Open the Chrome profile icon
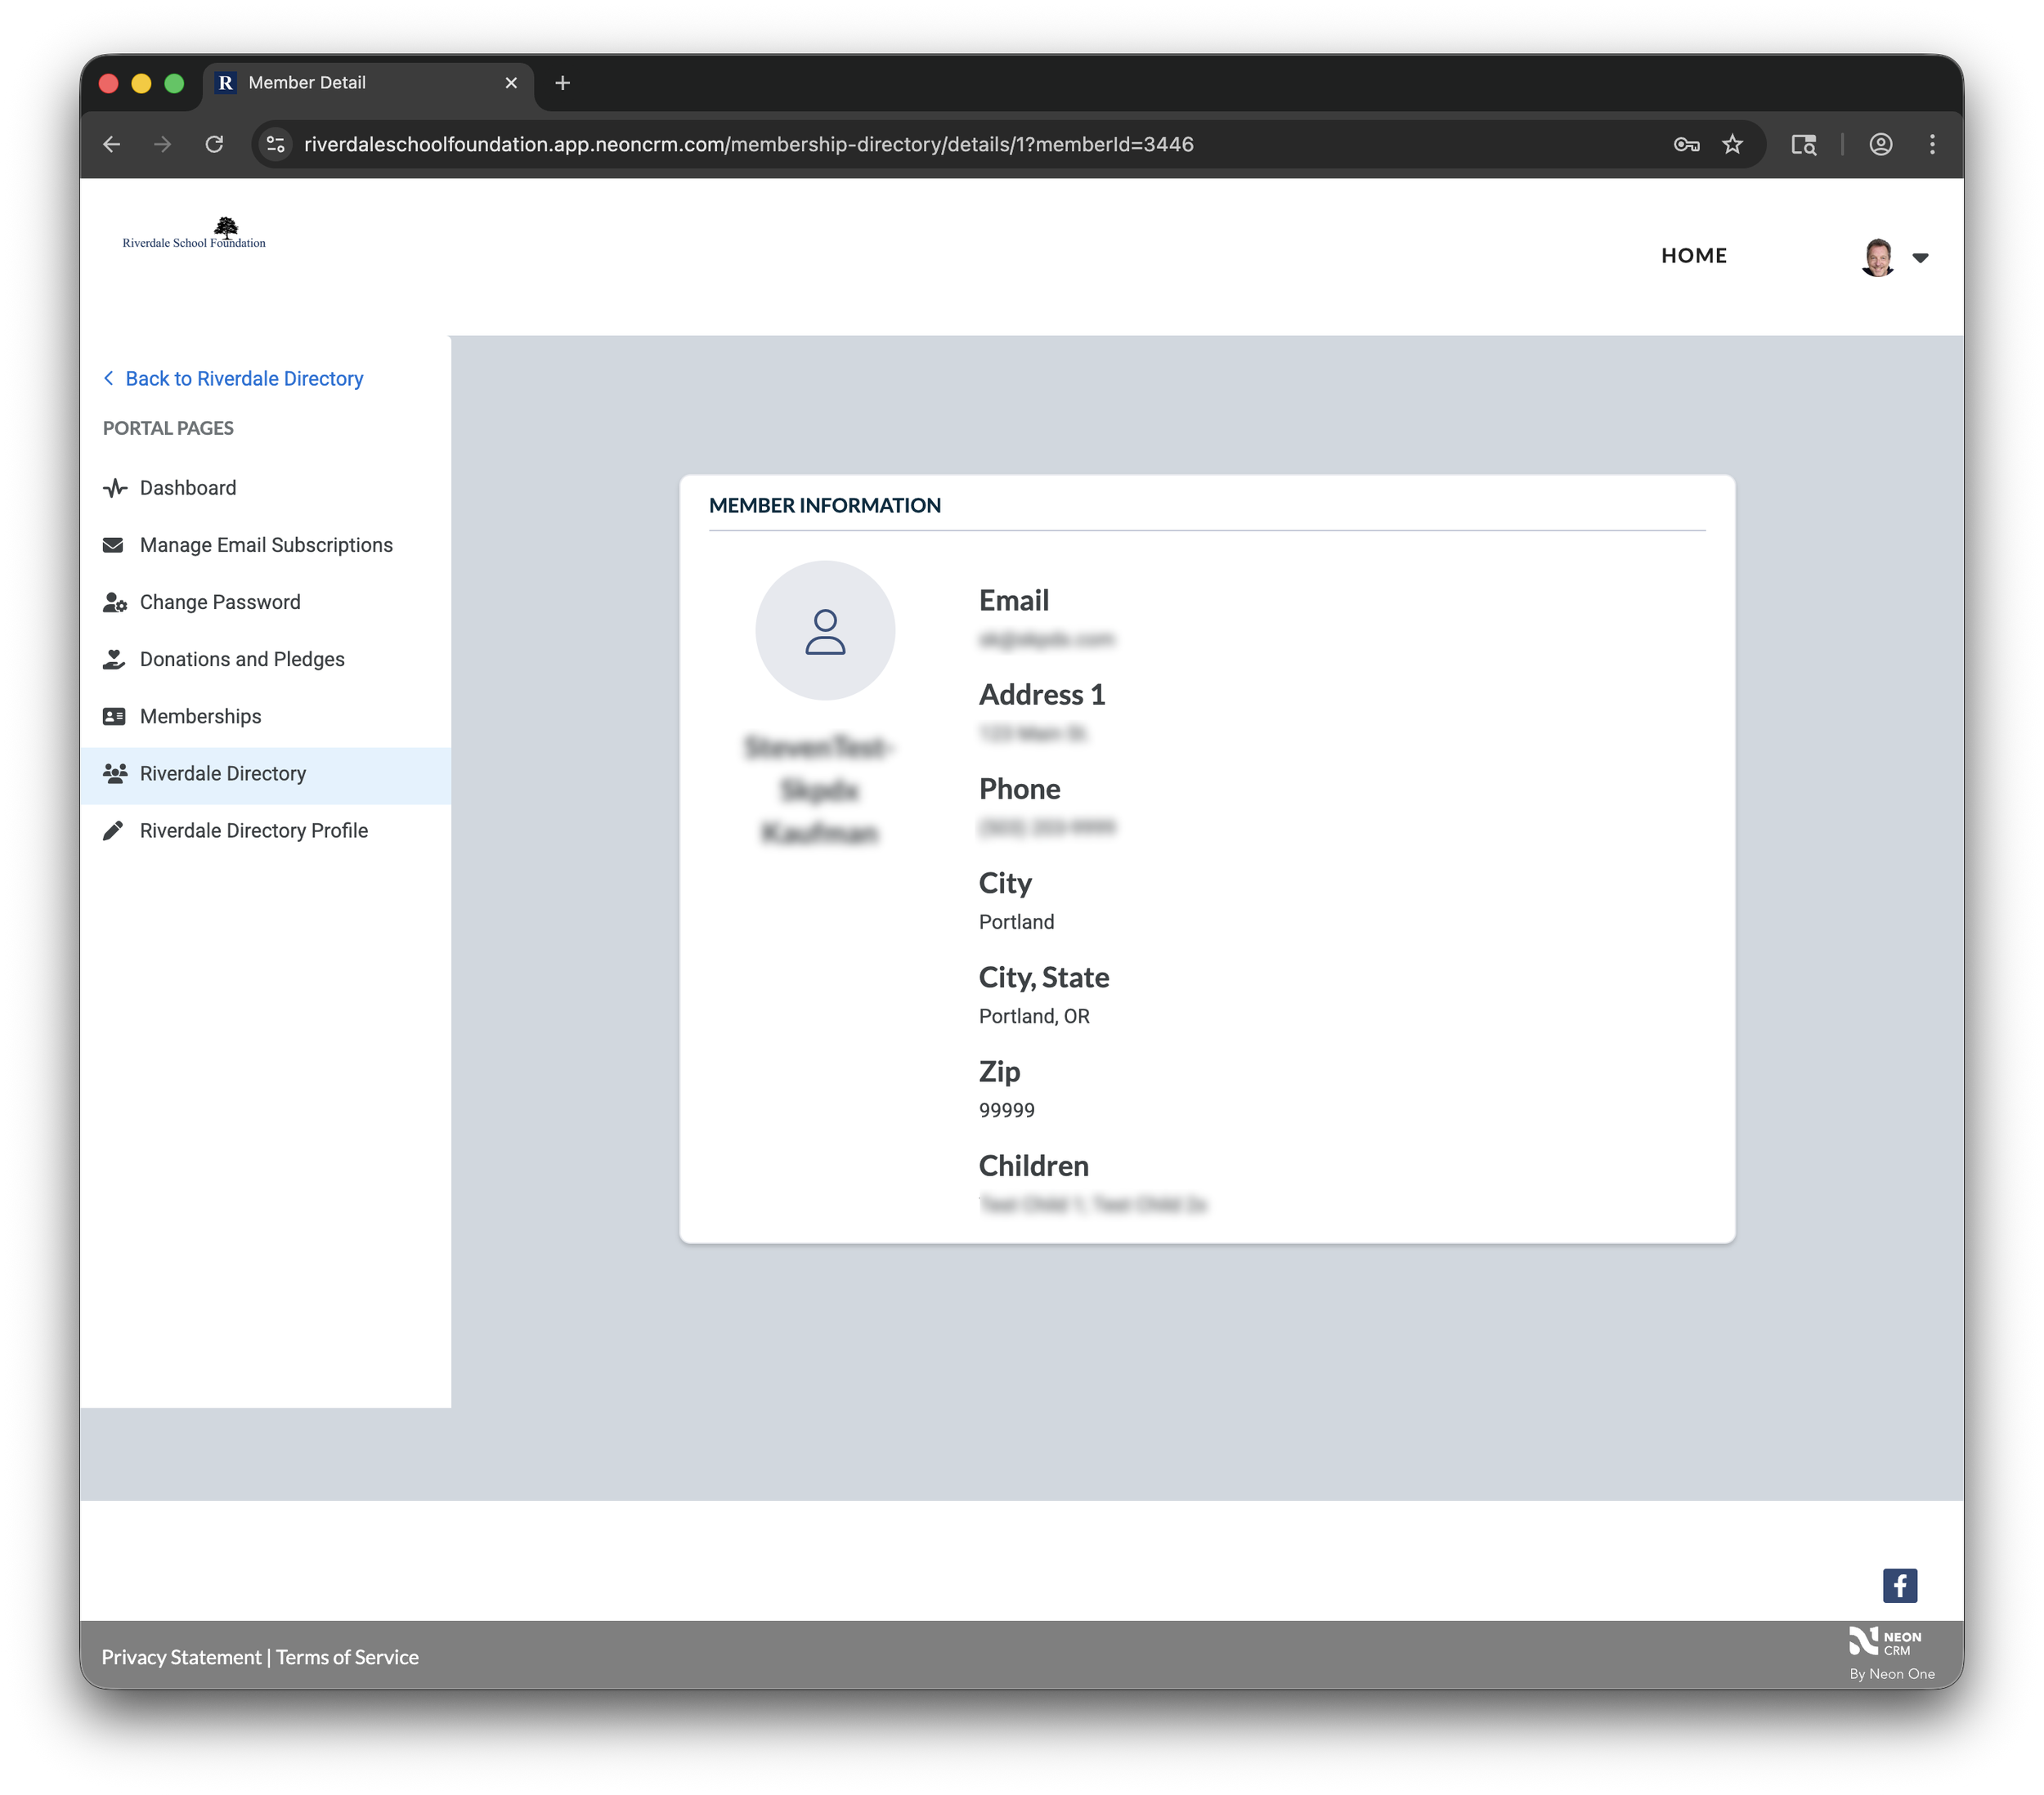Screen dimensions: 2044x1795 click(x=1880, y=144)
